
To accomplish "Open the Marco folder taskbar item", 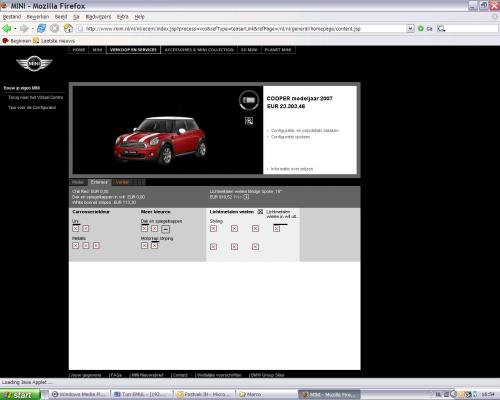I will [x=267, y=394].
